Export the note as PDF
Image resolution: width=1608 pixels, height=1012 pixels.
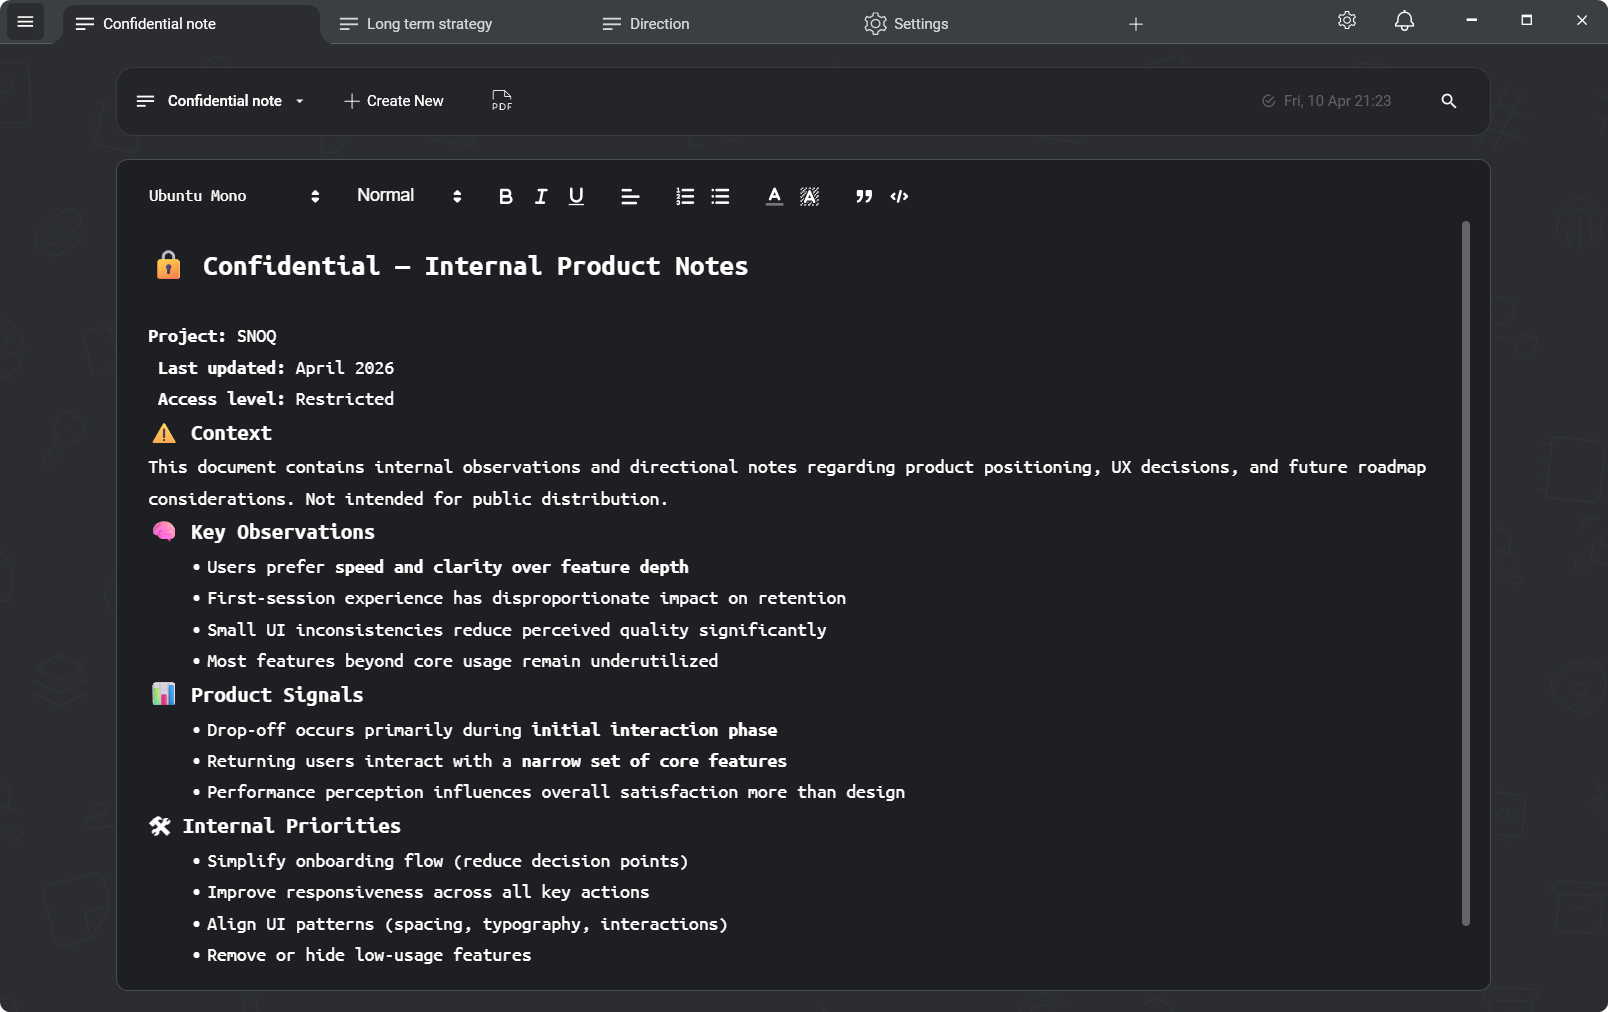click(500, 101)
